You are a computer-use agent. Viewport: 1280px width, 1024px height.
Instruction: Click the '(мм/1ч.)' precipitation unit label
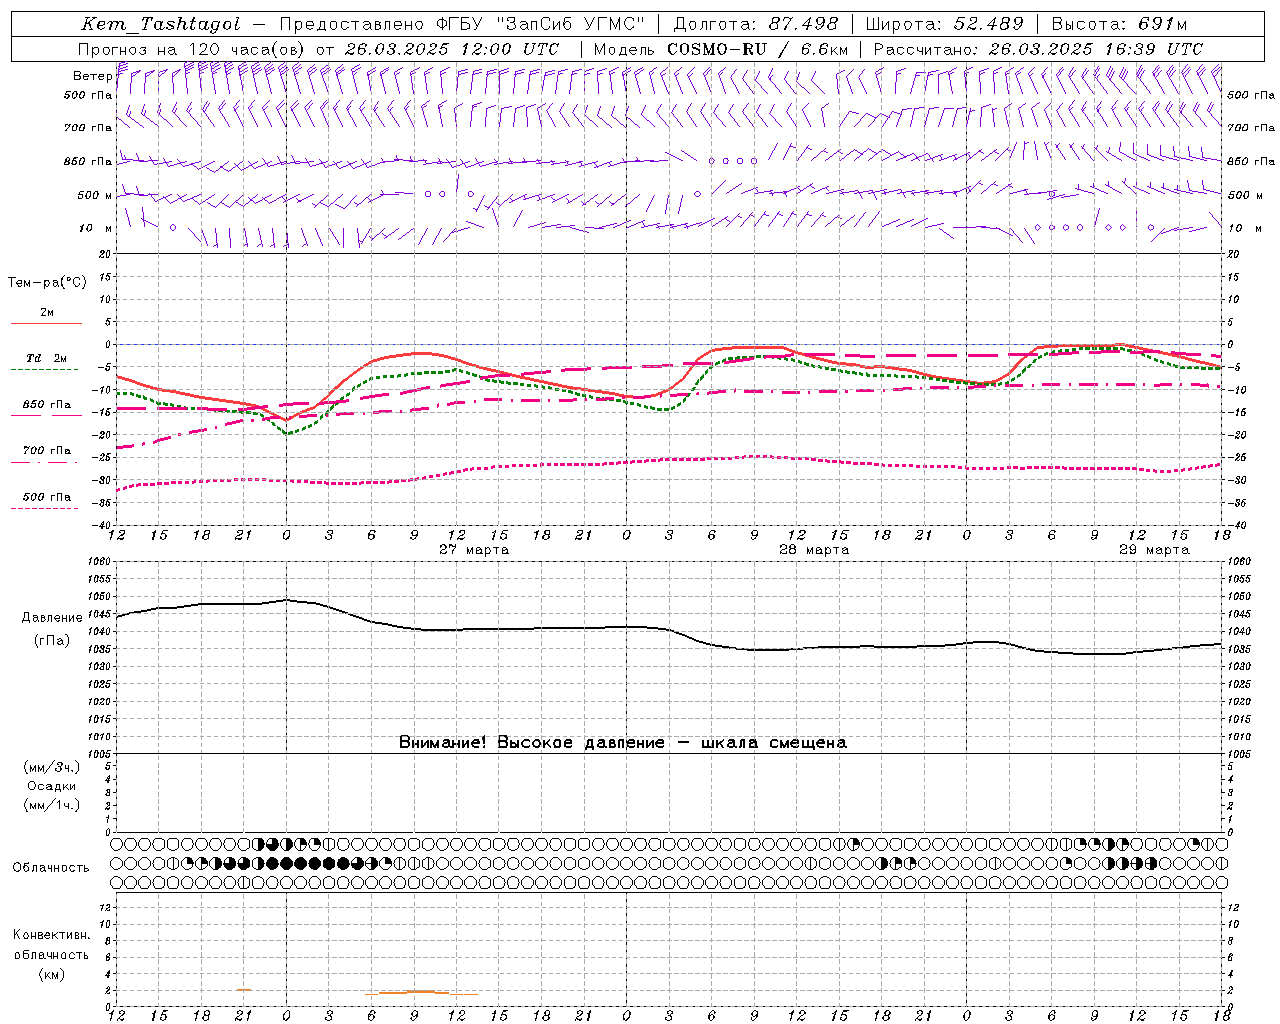coord(52,804)
